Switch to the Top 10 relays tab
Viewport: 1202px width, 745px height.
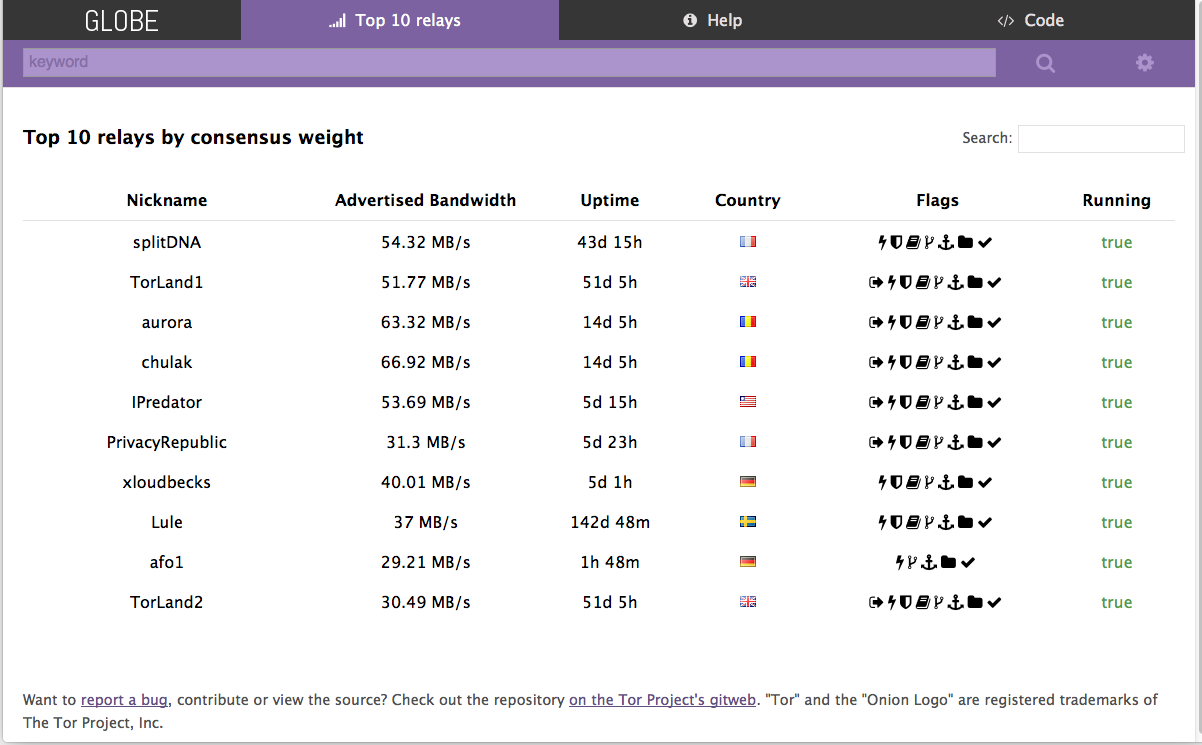pyautogui.click(x=399, y=20)
